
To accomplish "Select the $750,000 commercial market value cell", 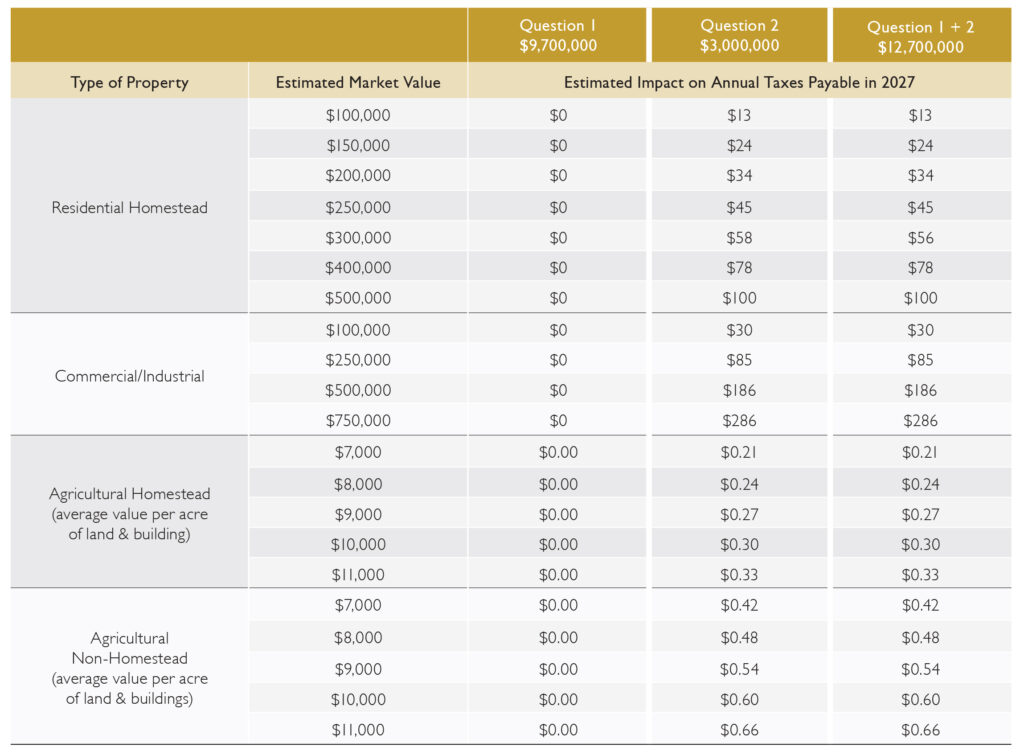I will tap(358, 420).
